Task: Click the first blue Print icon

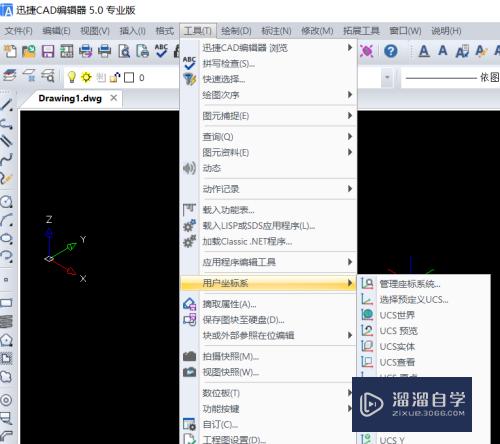Action: click(86, 51)
